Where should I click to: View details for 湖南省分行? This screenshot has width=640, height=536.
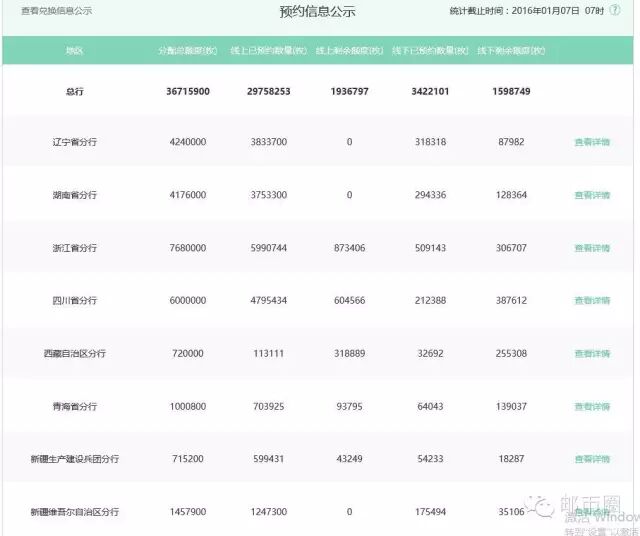(x=592, y=195)
